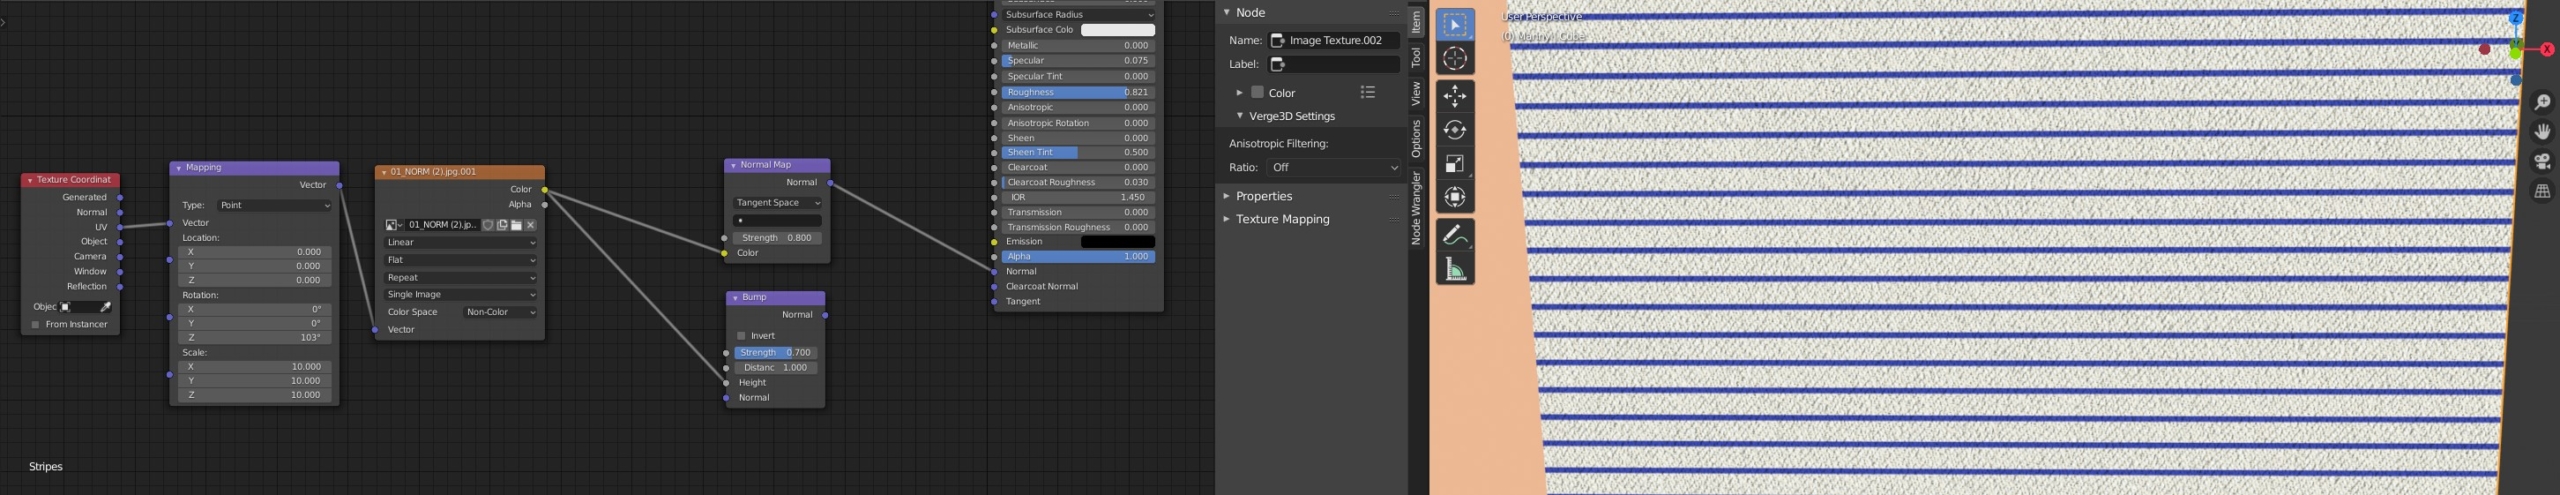Open the Flat projection dropdown
This screenshot has width=2560, height=495.
[x=460, y=260]
